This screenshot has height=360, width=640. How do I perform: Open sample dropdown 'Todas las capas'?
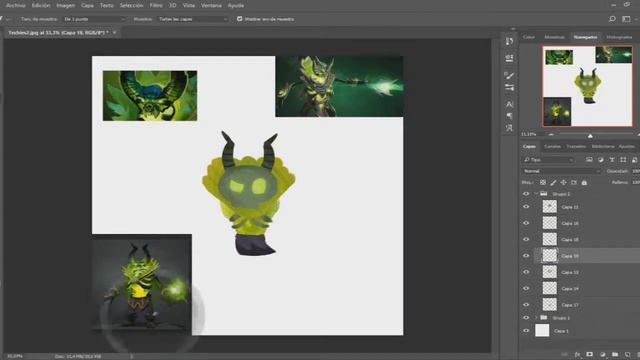(193, 19)
